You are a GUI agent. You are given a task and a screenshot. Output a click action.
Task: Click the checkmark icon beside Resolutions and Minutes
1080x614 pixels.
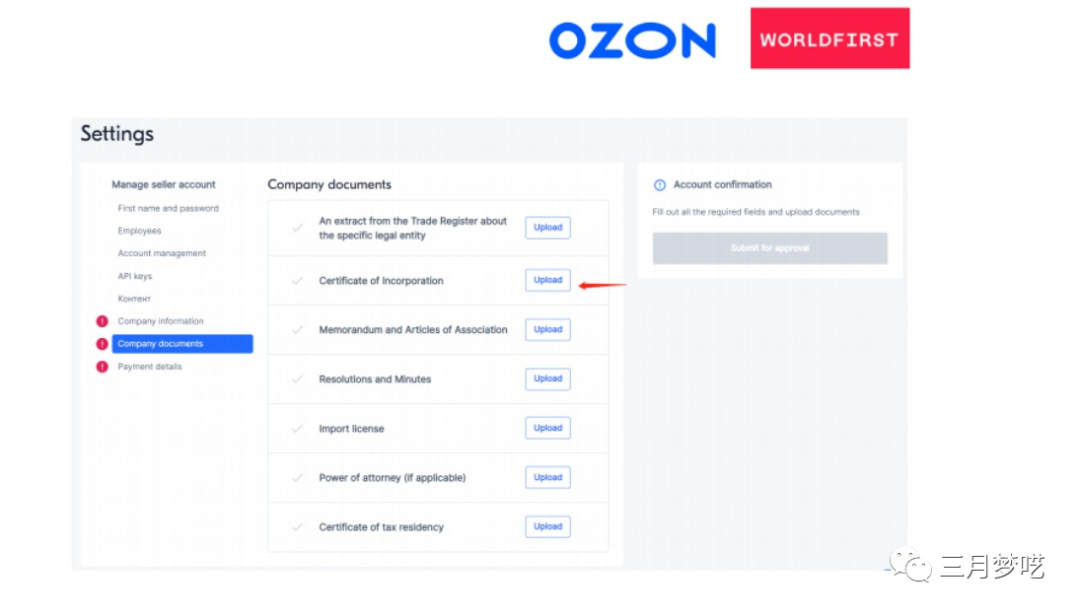click(297, 380)
